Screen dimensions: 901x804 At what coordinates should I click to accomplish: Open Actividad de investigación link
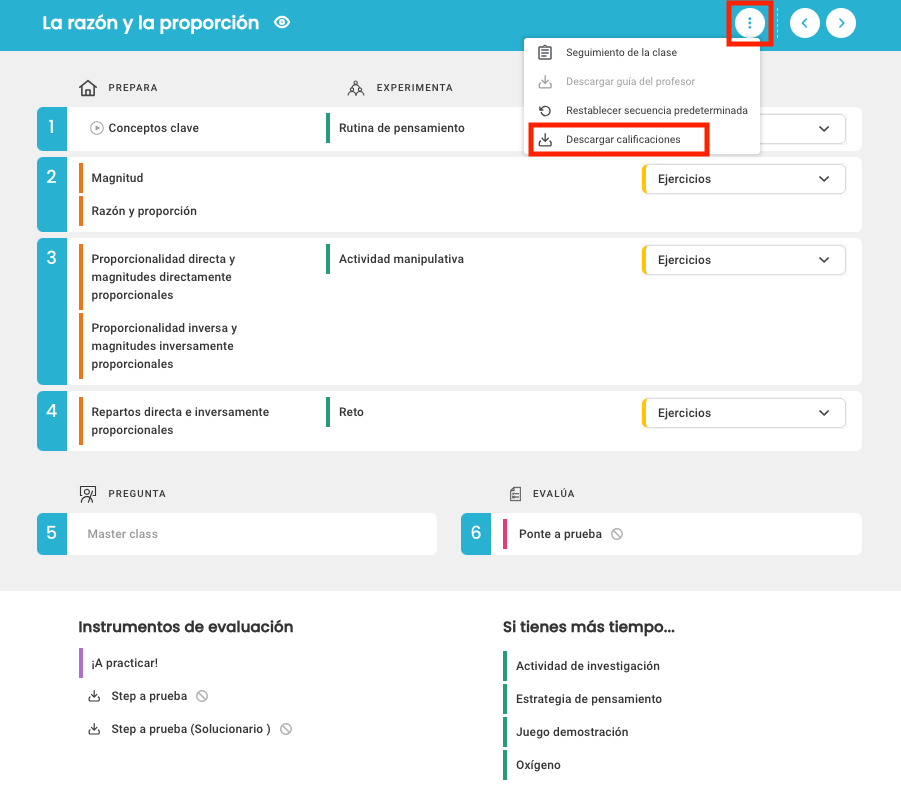588,665
